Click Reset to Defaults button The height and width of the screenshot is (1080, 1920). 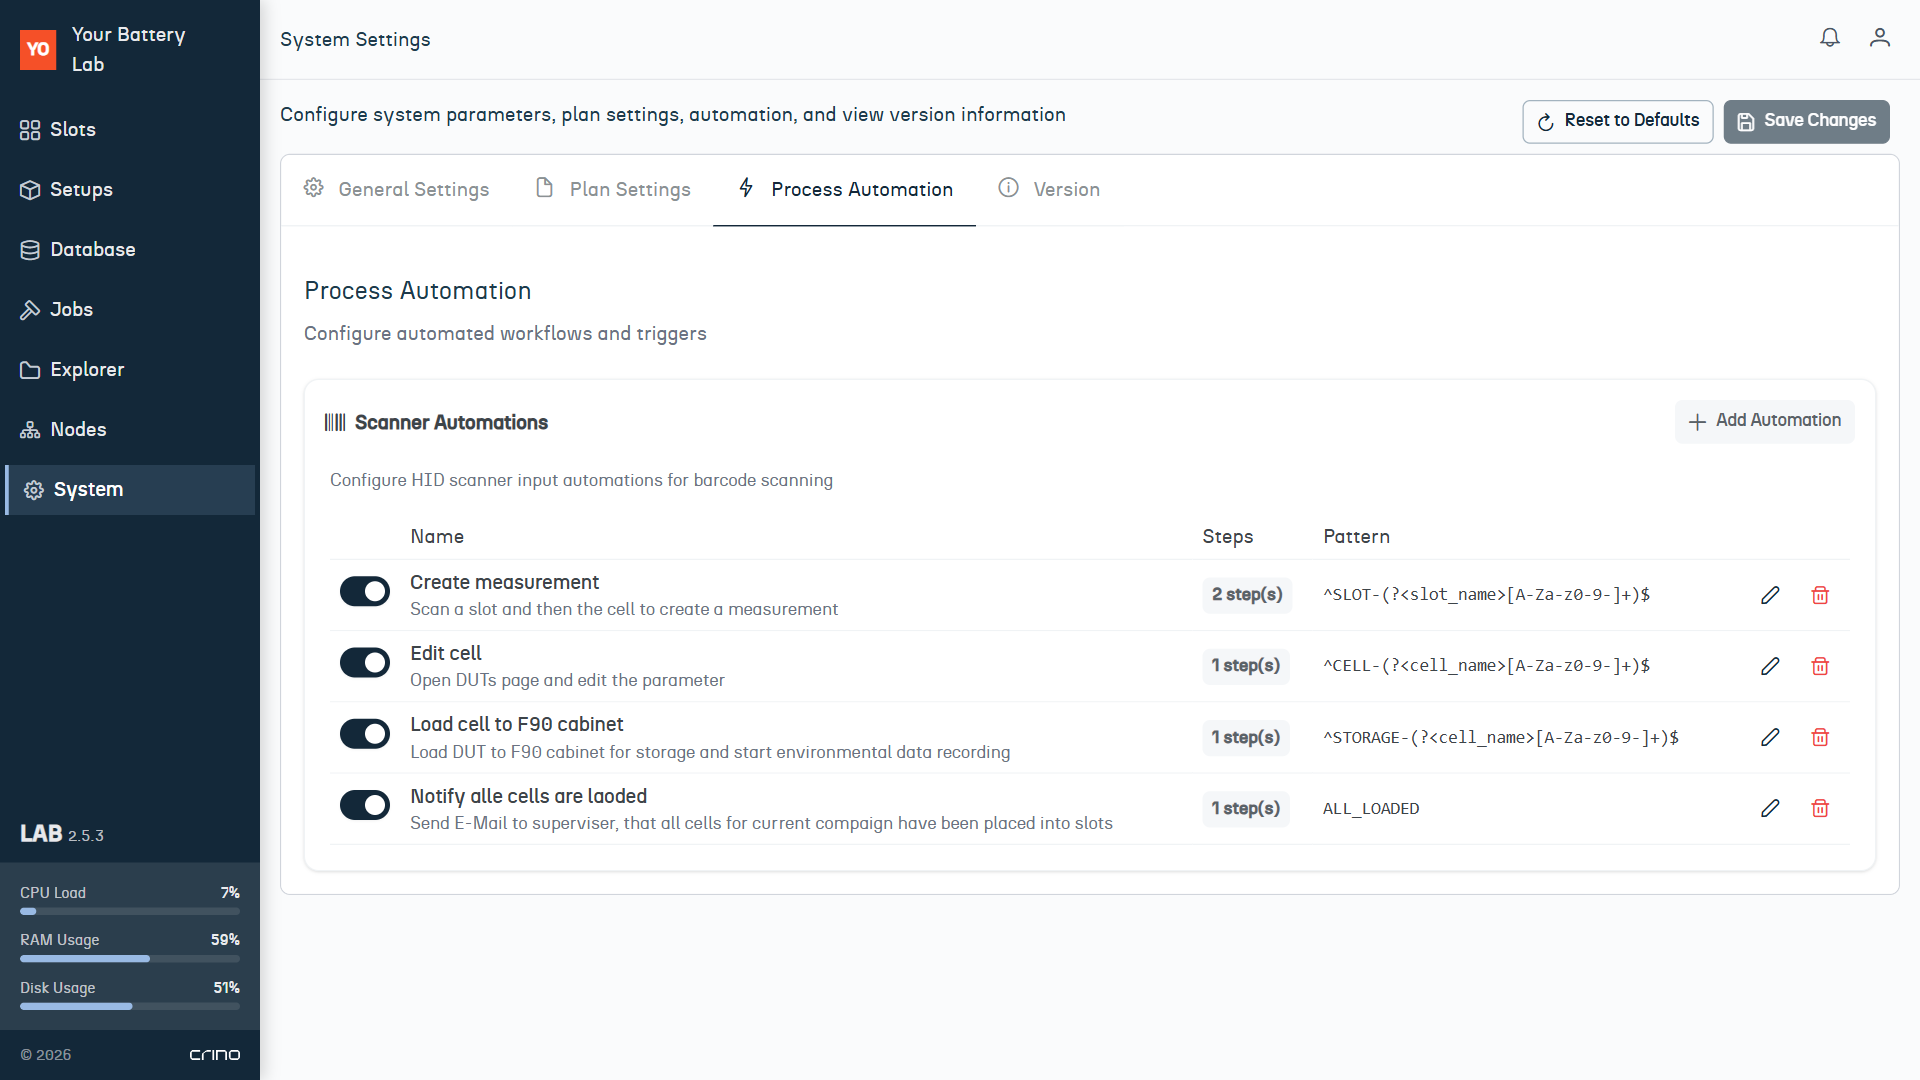click(x=1617, y=121)
